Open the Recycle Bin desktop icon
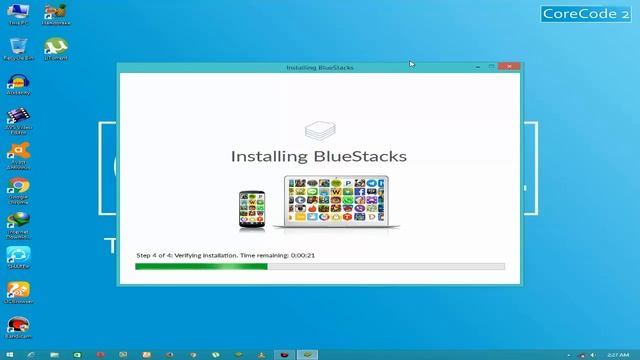This screenshot has width=640, height=360. 18,49
